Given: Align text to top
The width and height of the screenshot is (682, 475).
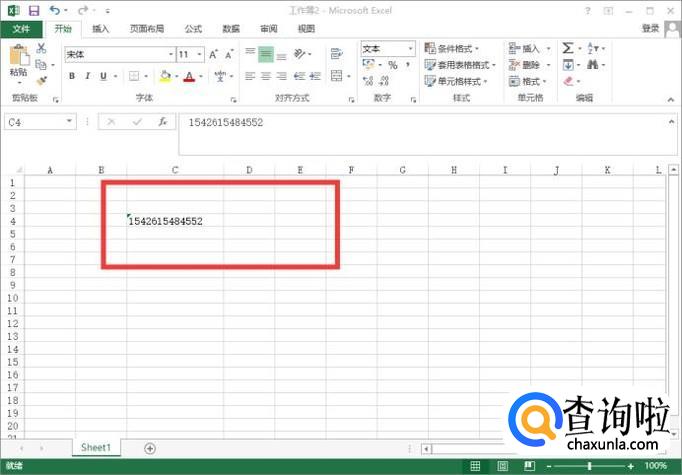Looking at the screenshot, I should (250, 54).
